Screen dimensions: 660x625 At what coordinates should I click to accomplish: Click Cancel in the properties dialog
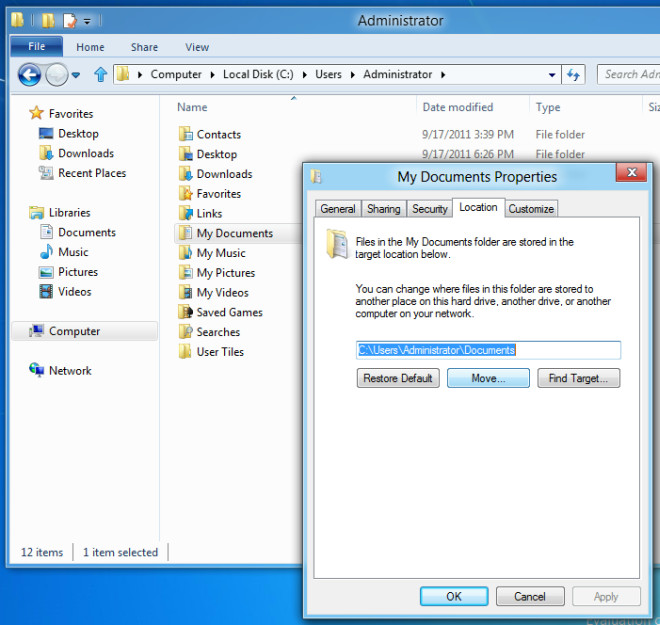click(x=530, y=596)
